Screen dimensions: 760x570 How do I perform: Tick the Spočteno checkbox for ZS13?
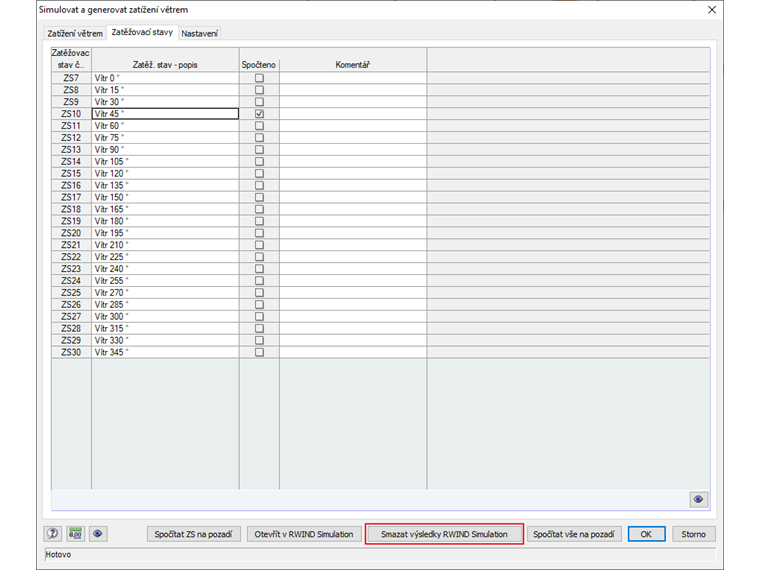tap(259, 149)
